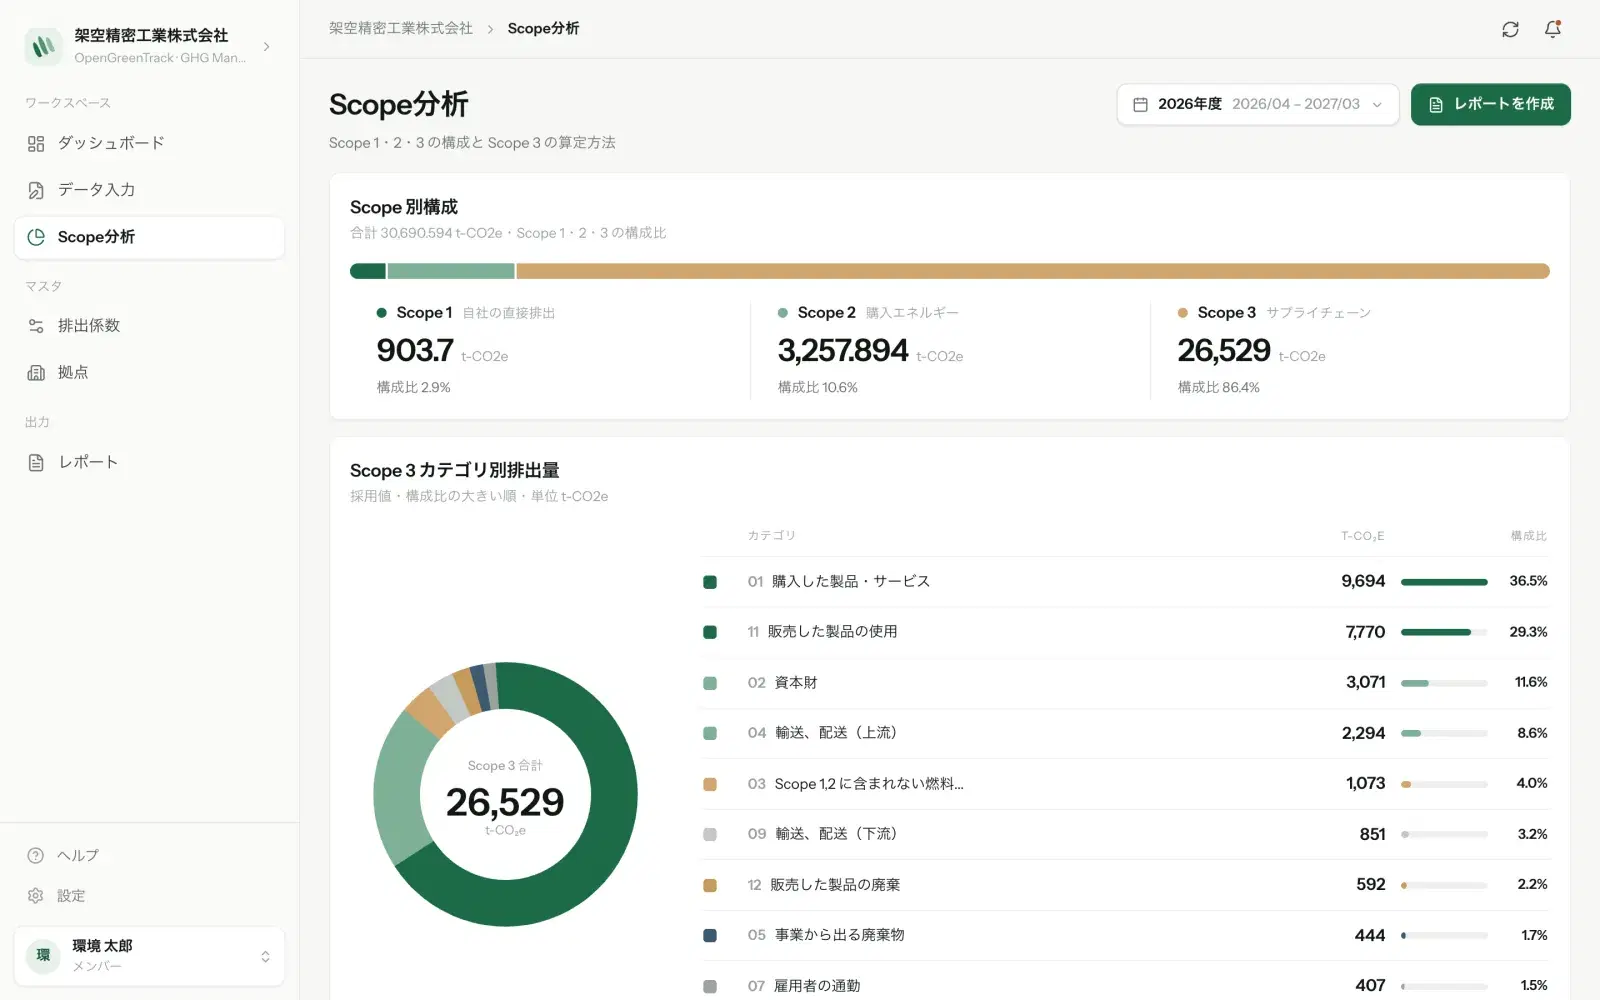Click the Scope 1 value 903.7
Screen dimensions: 1600x1000
(x=415, y=351)
